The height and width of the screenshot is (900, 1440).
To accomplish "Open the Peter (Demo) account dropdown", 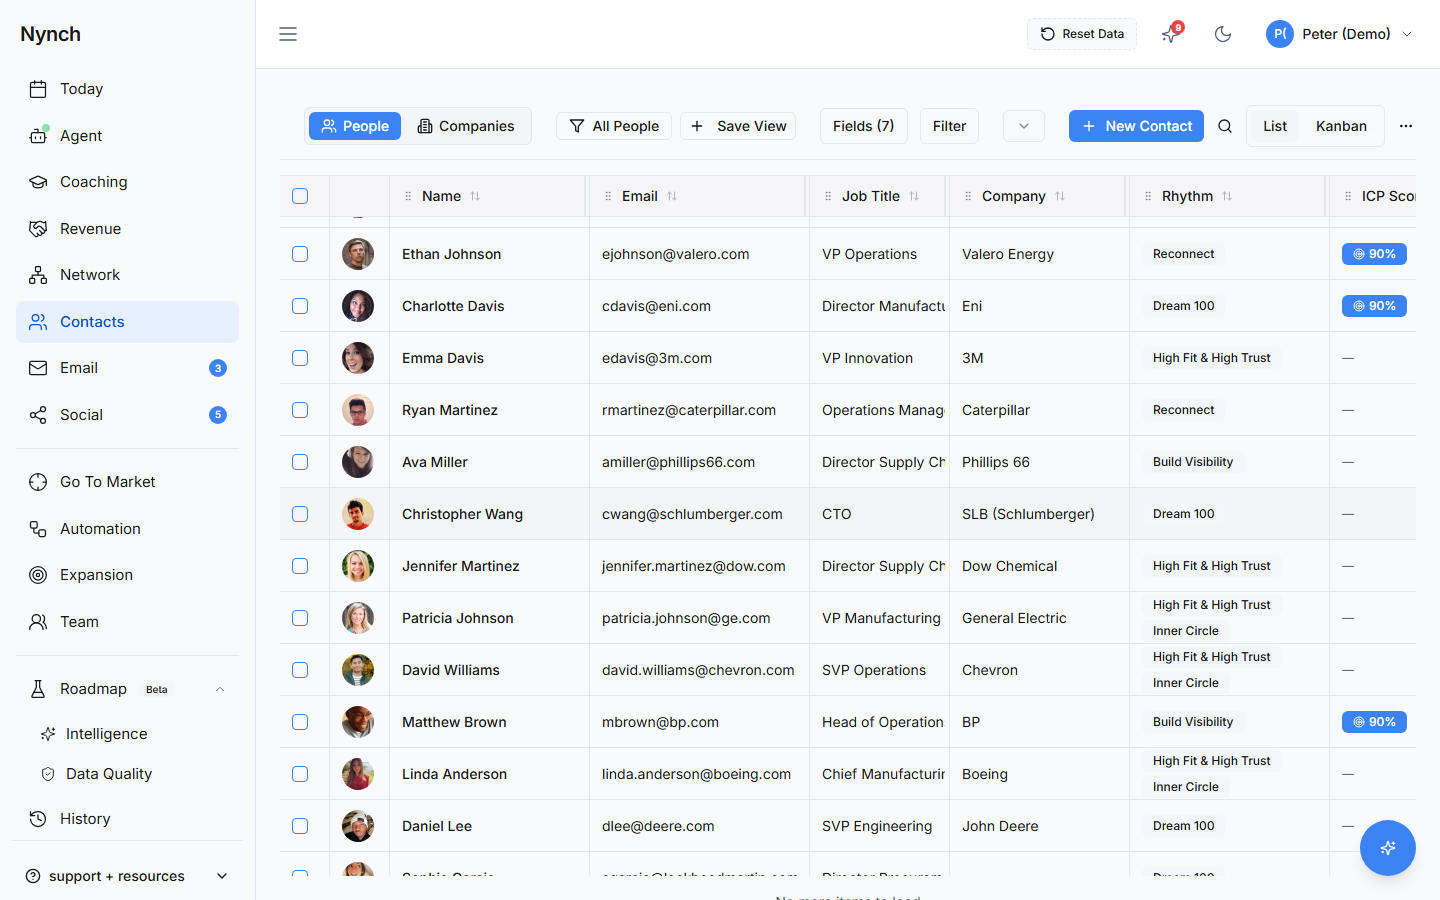I will point(1340,34).
